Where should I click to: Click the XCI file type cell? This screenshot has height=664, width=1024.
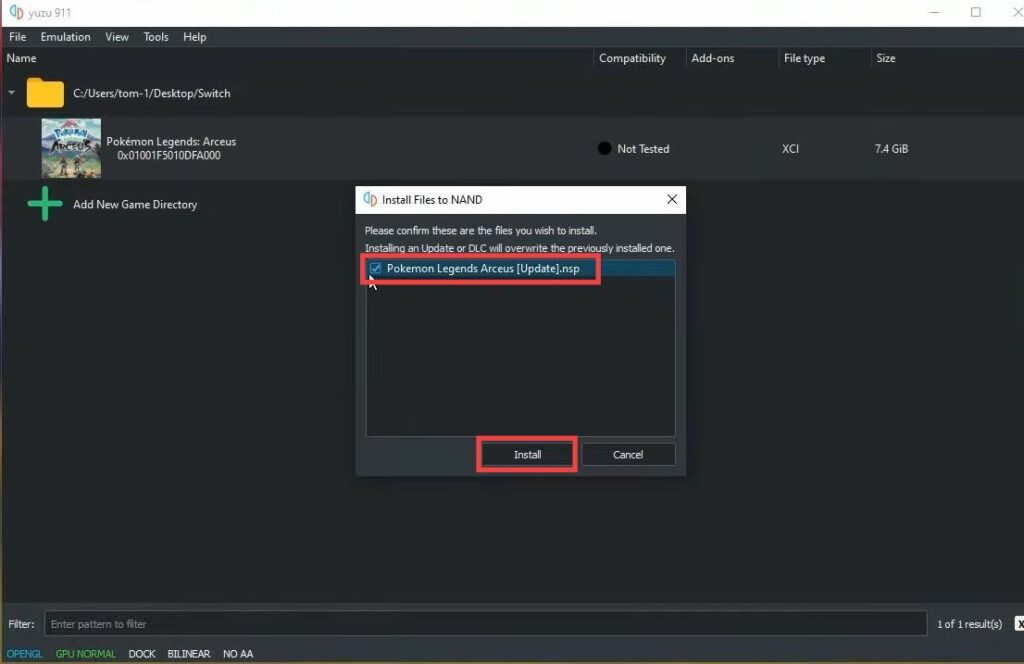pyautogui.click(x=790, y=149)
